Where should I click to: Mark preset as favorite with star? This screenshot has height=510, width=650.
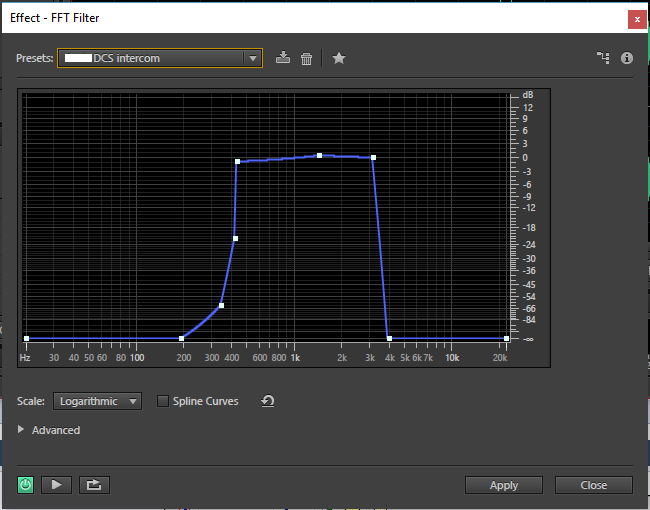[339, 58]
